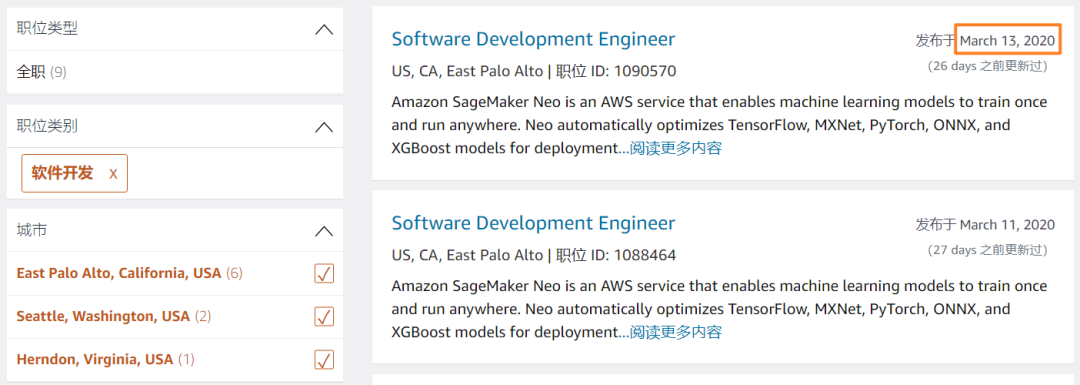Uncheck Herndon, Virginia checkbox
The height and width of the screenshot is (385, 1080).
click(324, 360)
